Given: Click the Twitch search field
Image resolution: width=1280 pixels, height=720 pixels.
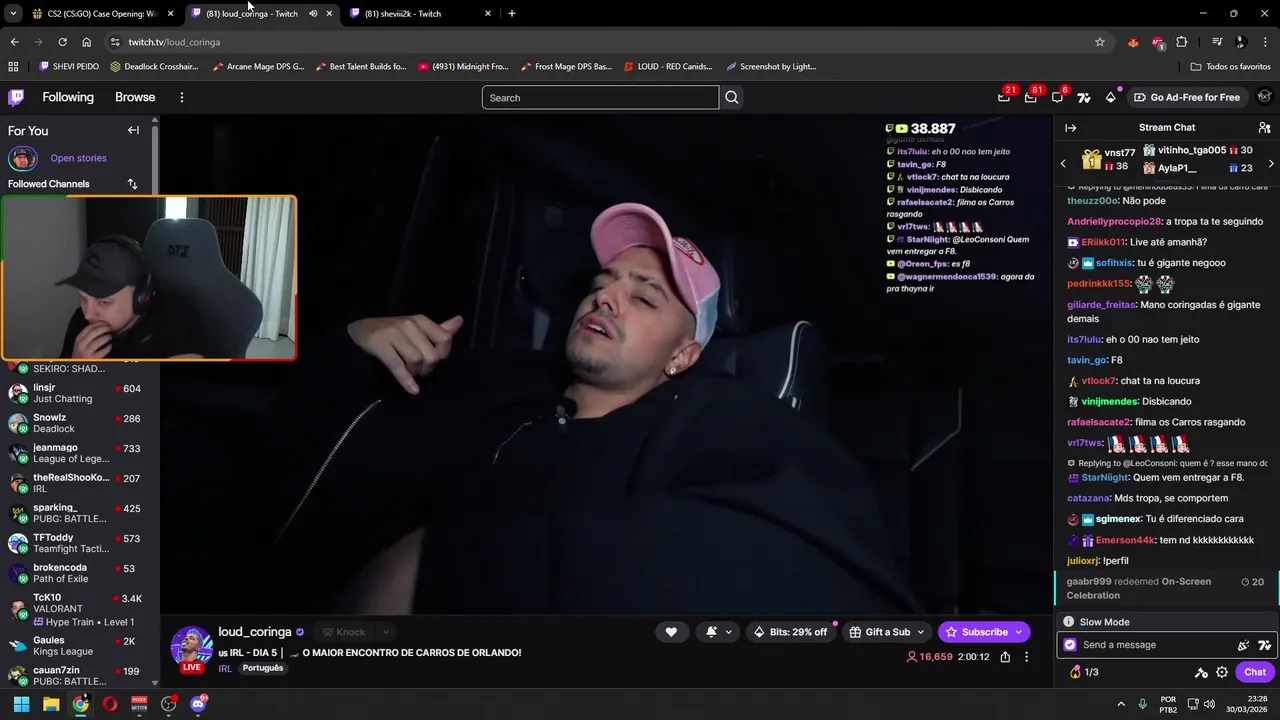Looking at the screenshot, I should 600,97.
